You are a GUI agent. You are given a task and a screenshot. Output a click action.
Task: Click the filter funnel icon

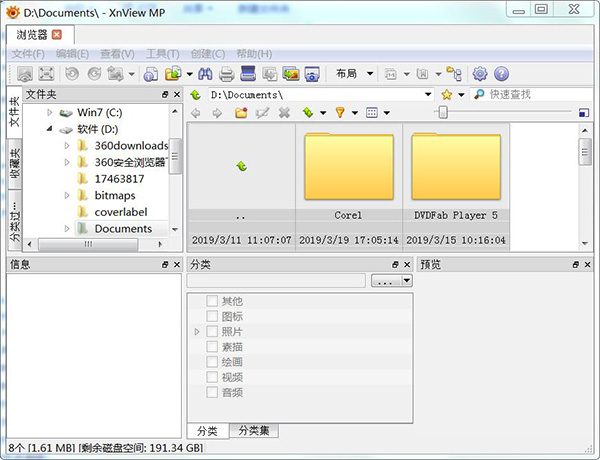(340, 113)
